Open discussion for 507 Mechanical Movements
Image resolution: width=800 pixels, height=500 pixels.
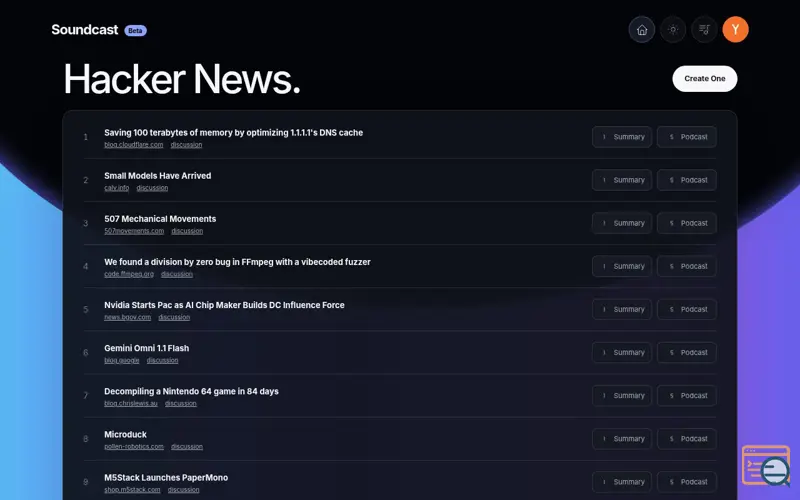[x=187, y=231]
